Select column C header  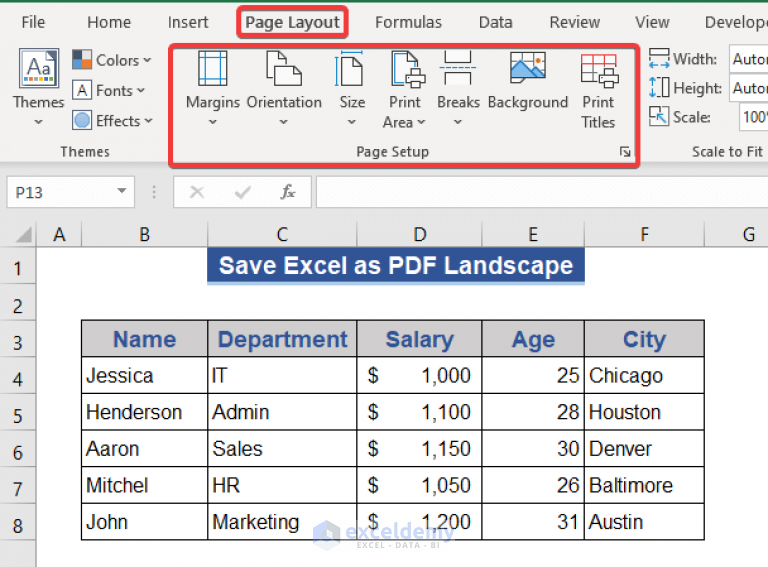pos(282,235)
